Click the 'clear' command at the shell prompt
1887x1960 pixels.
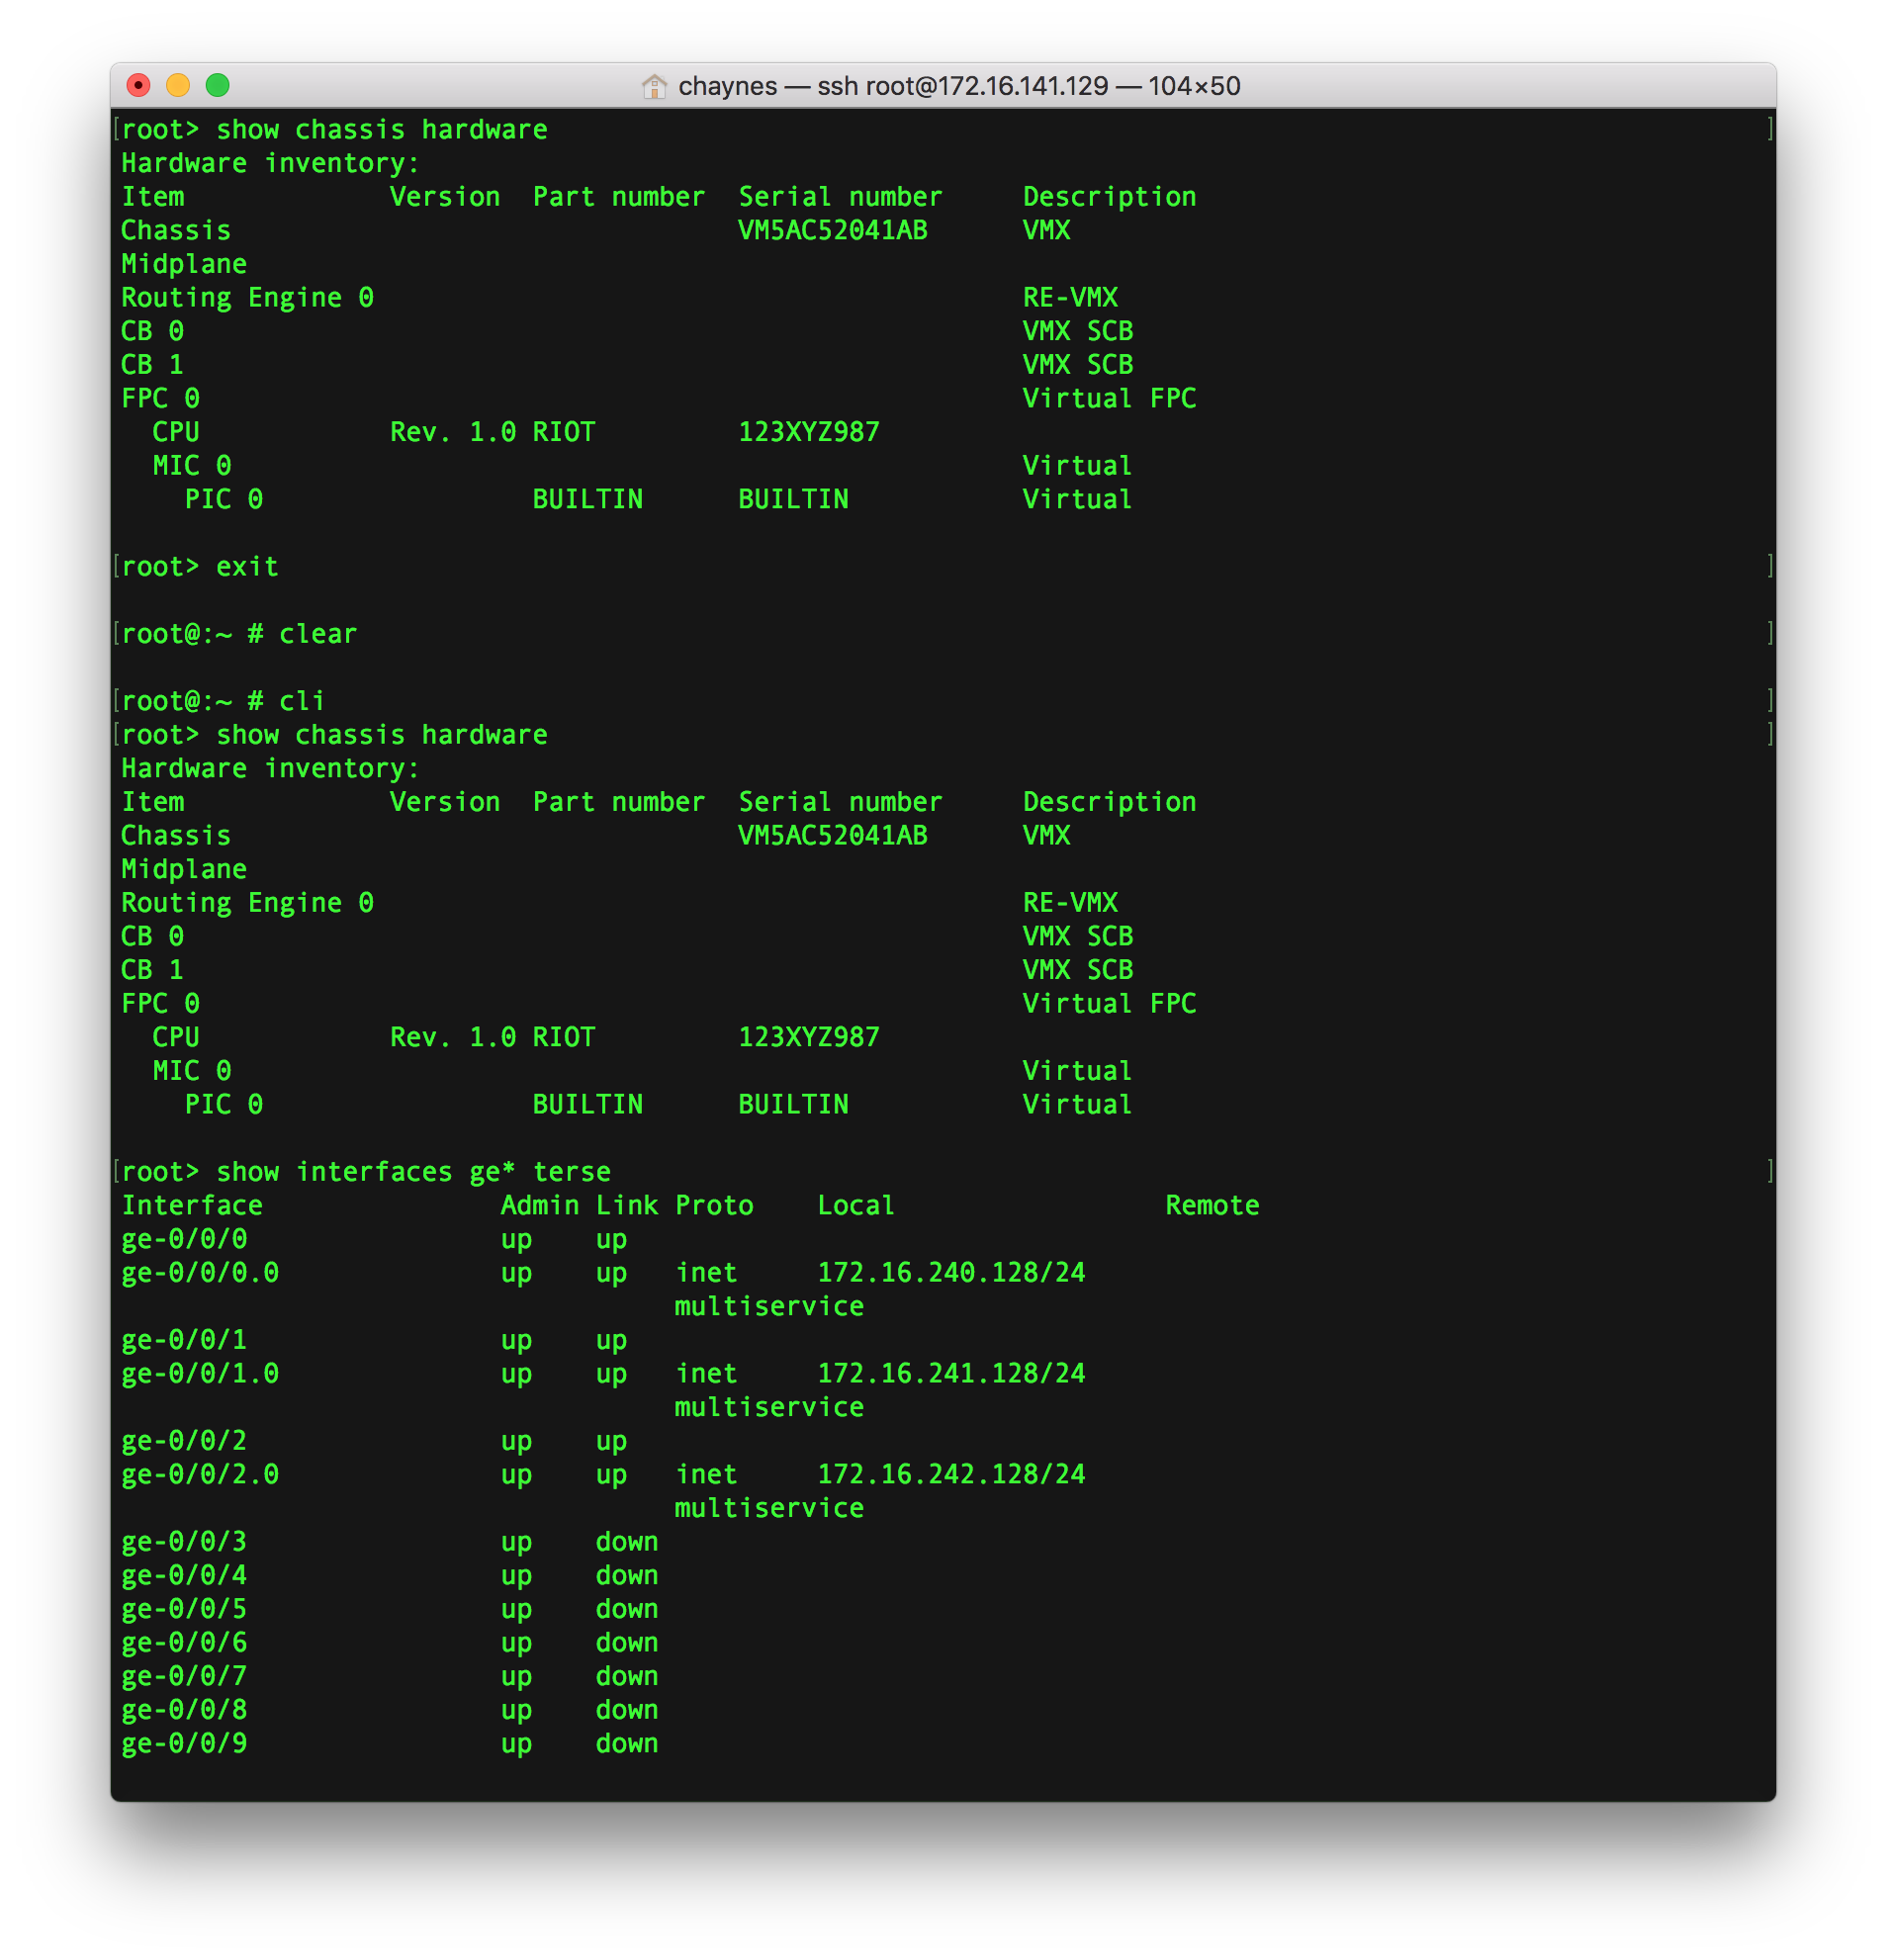317,634
